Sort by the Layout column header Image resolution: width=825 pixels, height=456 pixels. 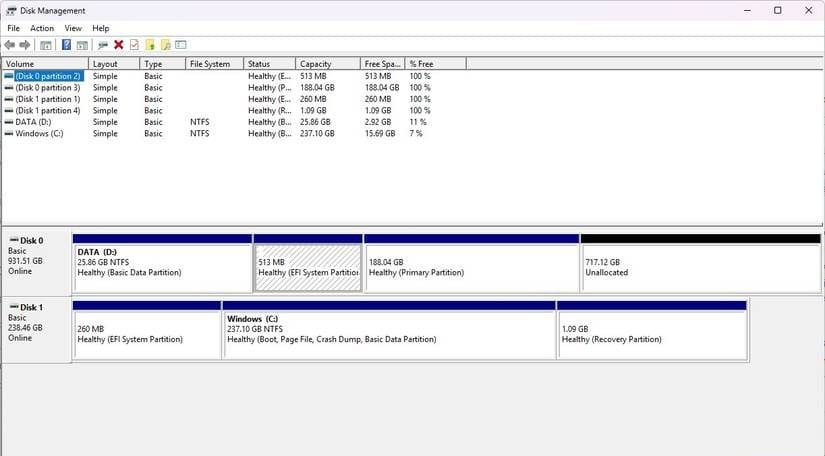point(114,64)
